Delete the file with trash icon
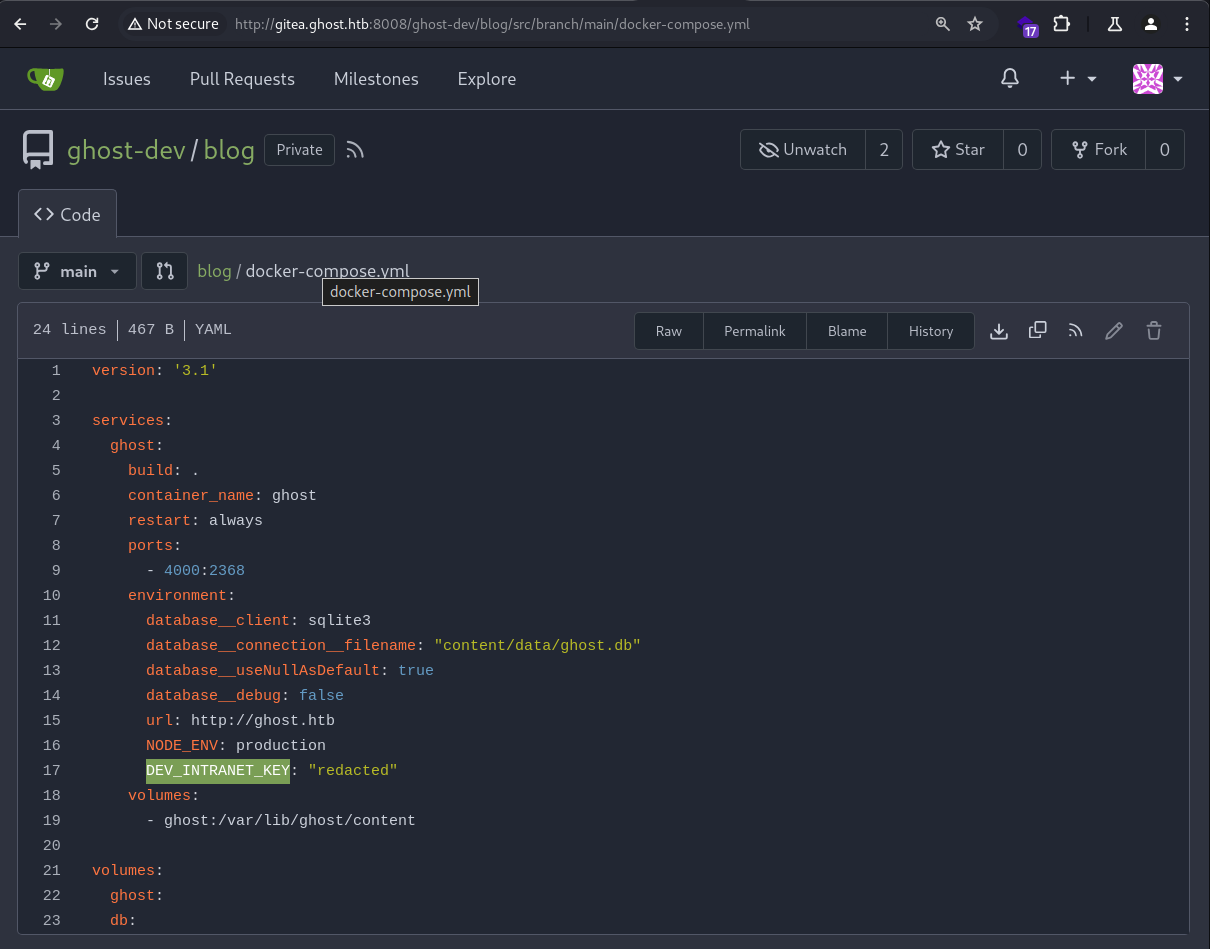1210x949 pixels. pyautogui.click(x=1153, y=331)
